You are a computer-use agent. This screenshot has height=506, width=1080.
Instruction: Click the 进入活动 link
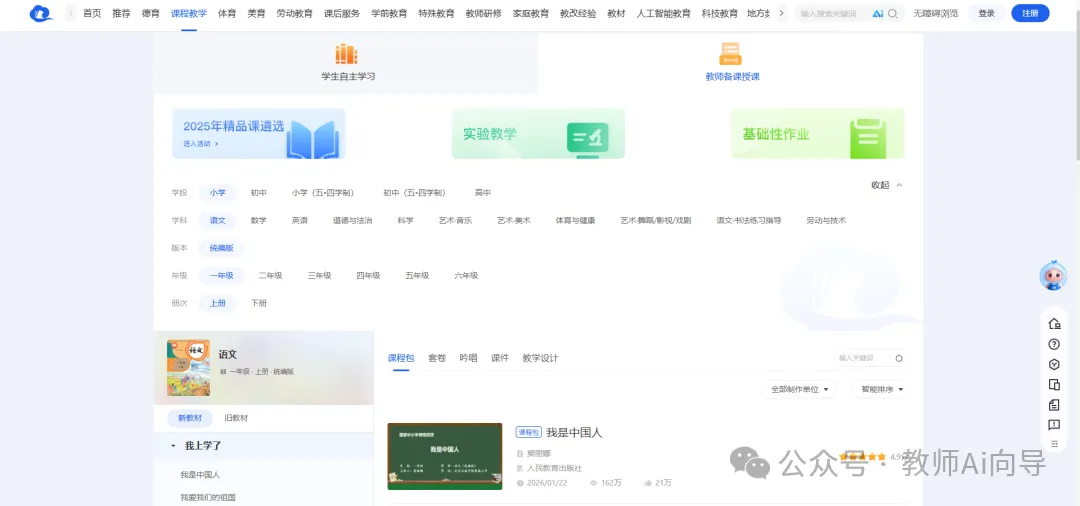click(x=200, y=144)
